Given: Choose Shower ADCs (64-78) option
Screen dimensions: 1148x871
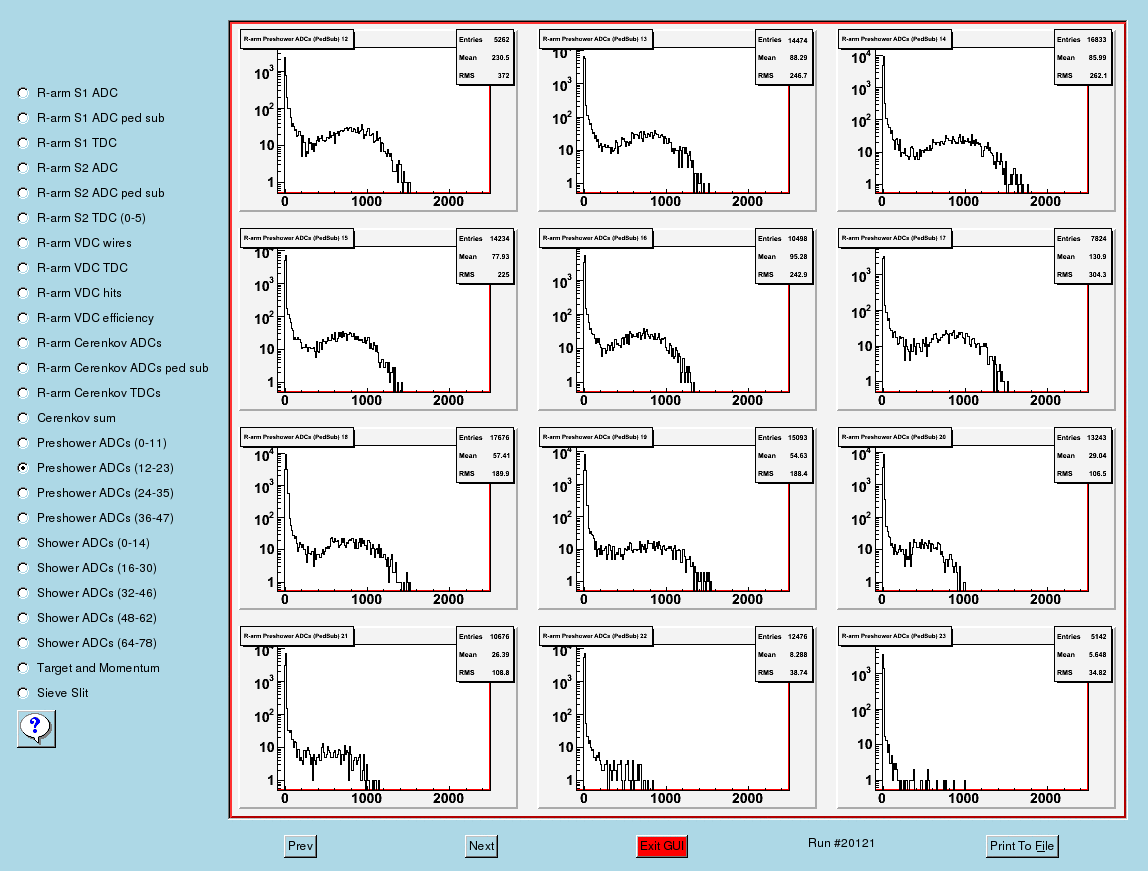Looking at the screenshot, I should tap(23, 643).
